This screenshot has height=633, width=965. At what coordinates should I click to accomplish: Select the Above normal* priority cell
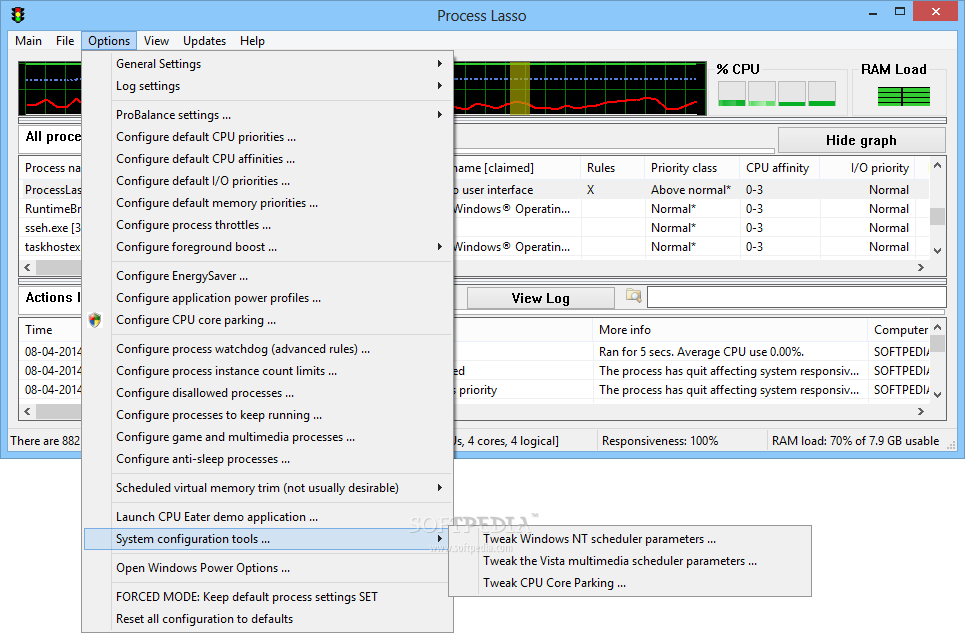click(691, 189)
